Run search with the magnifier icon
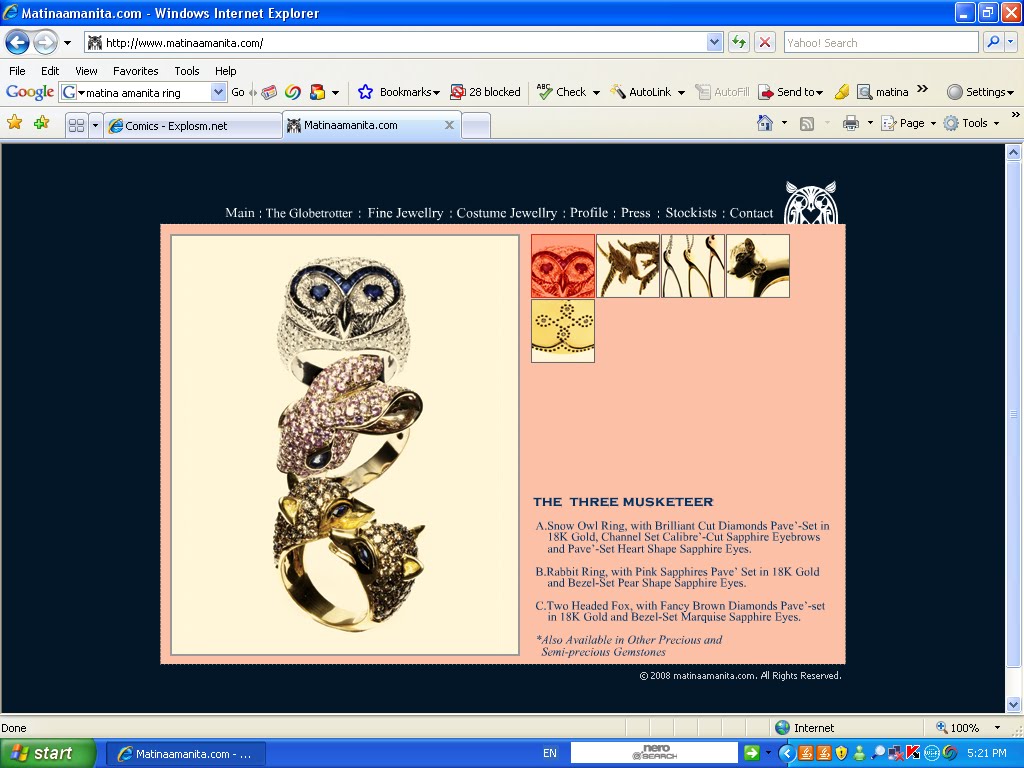Image resolution: width=1024 pixels, height=768 pixels. [993, 42]
